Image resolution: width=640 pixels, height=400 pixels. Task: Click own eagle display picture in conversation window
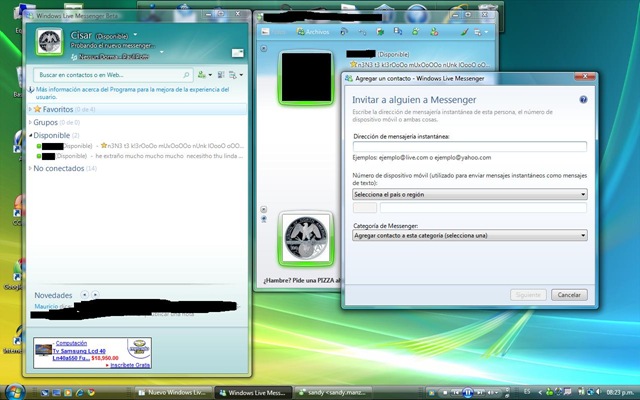pyautogui.click(x=306, y=239)
